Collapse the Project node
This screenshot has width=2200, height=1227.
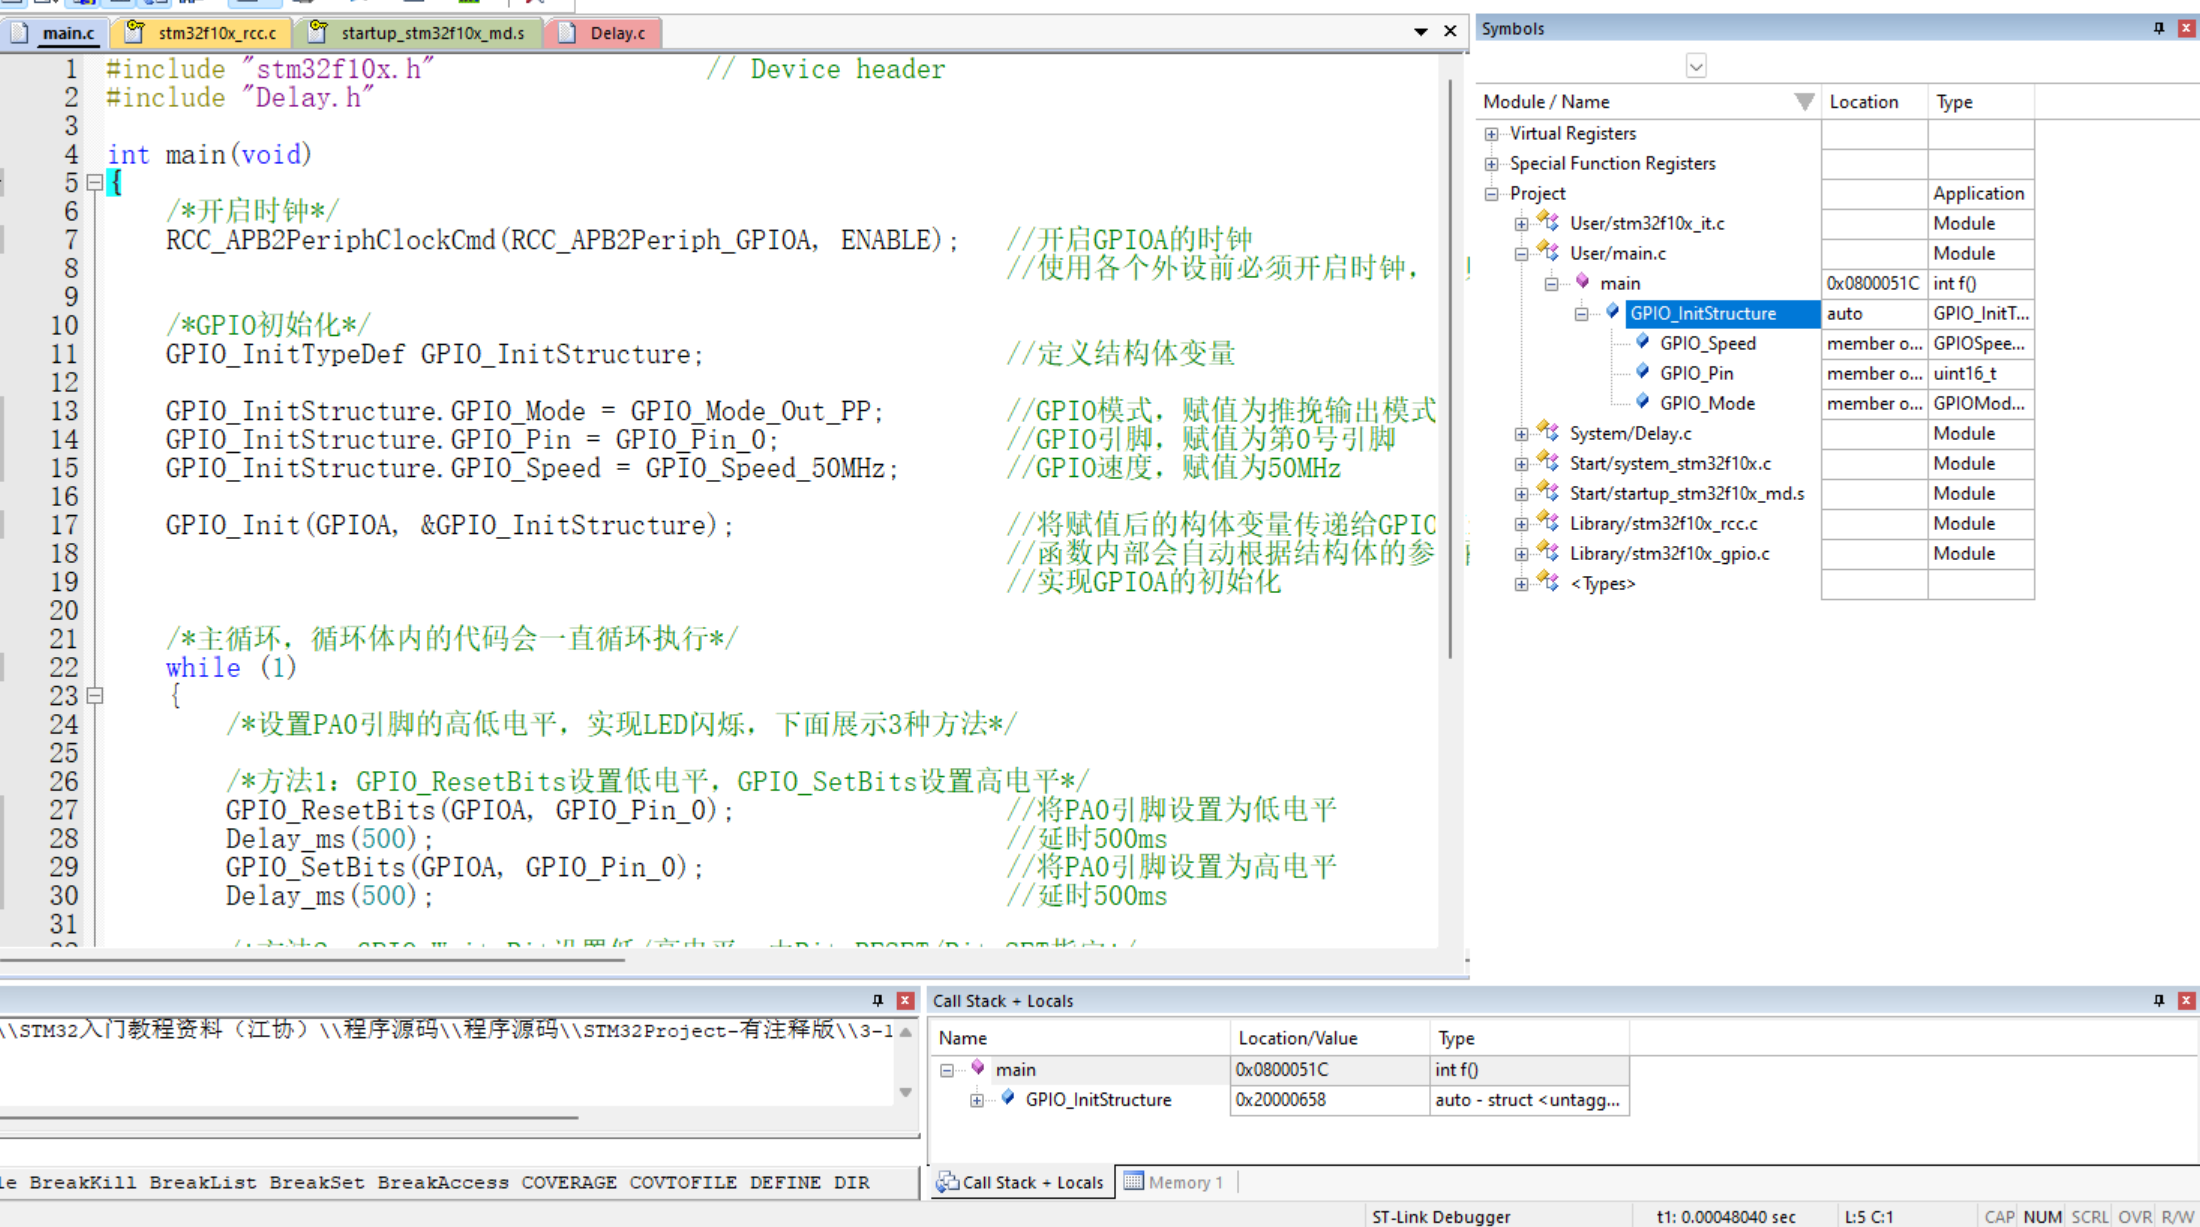coord(1492,194)
